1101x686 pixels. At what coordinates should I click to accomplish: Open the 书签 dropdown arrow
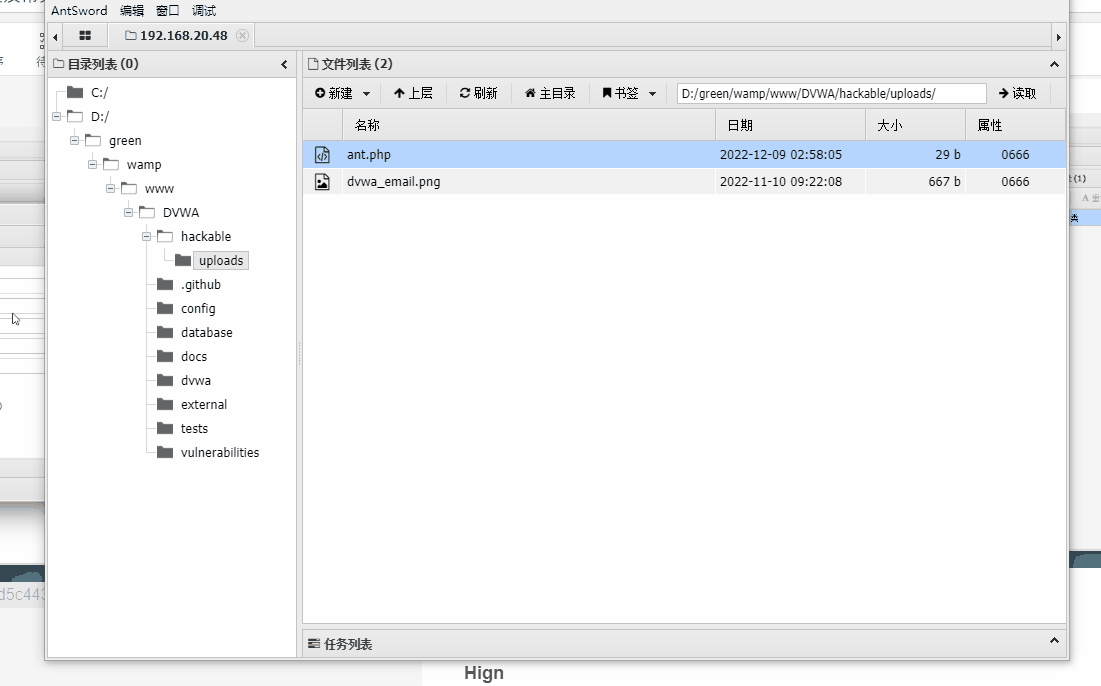(x=652, y=93)
